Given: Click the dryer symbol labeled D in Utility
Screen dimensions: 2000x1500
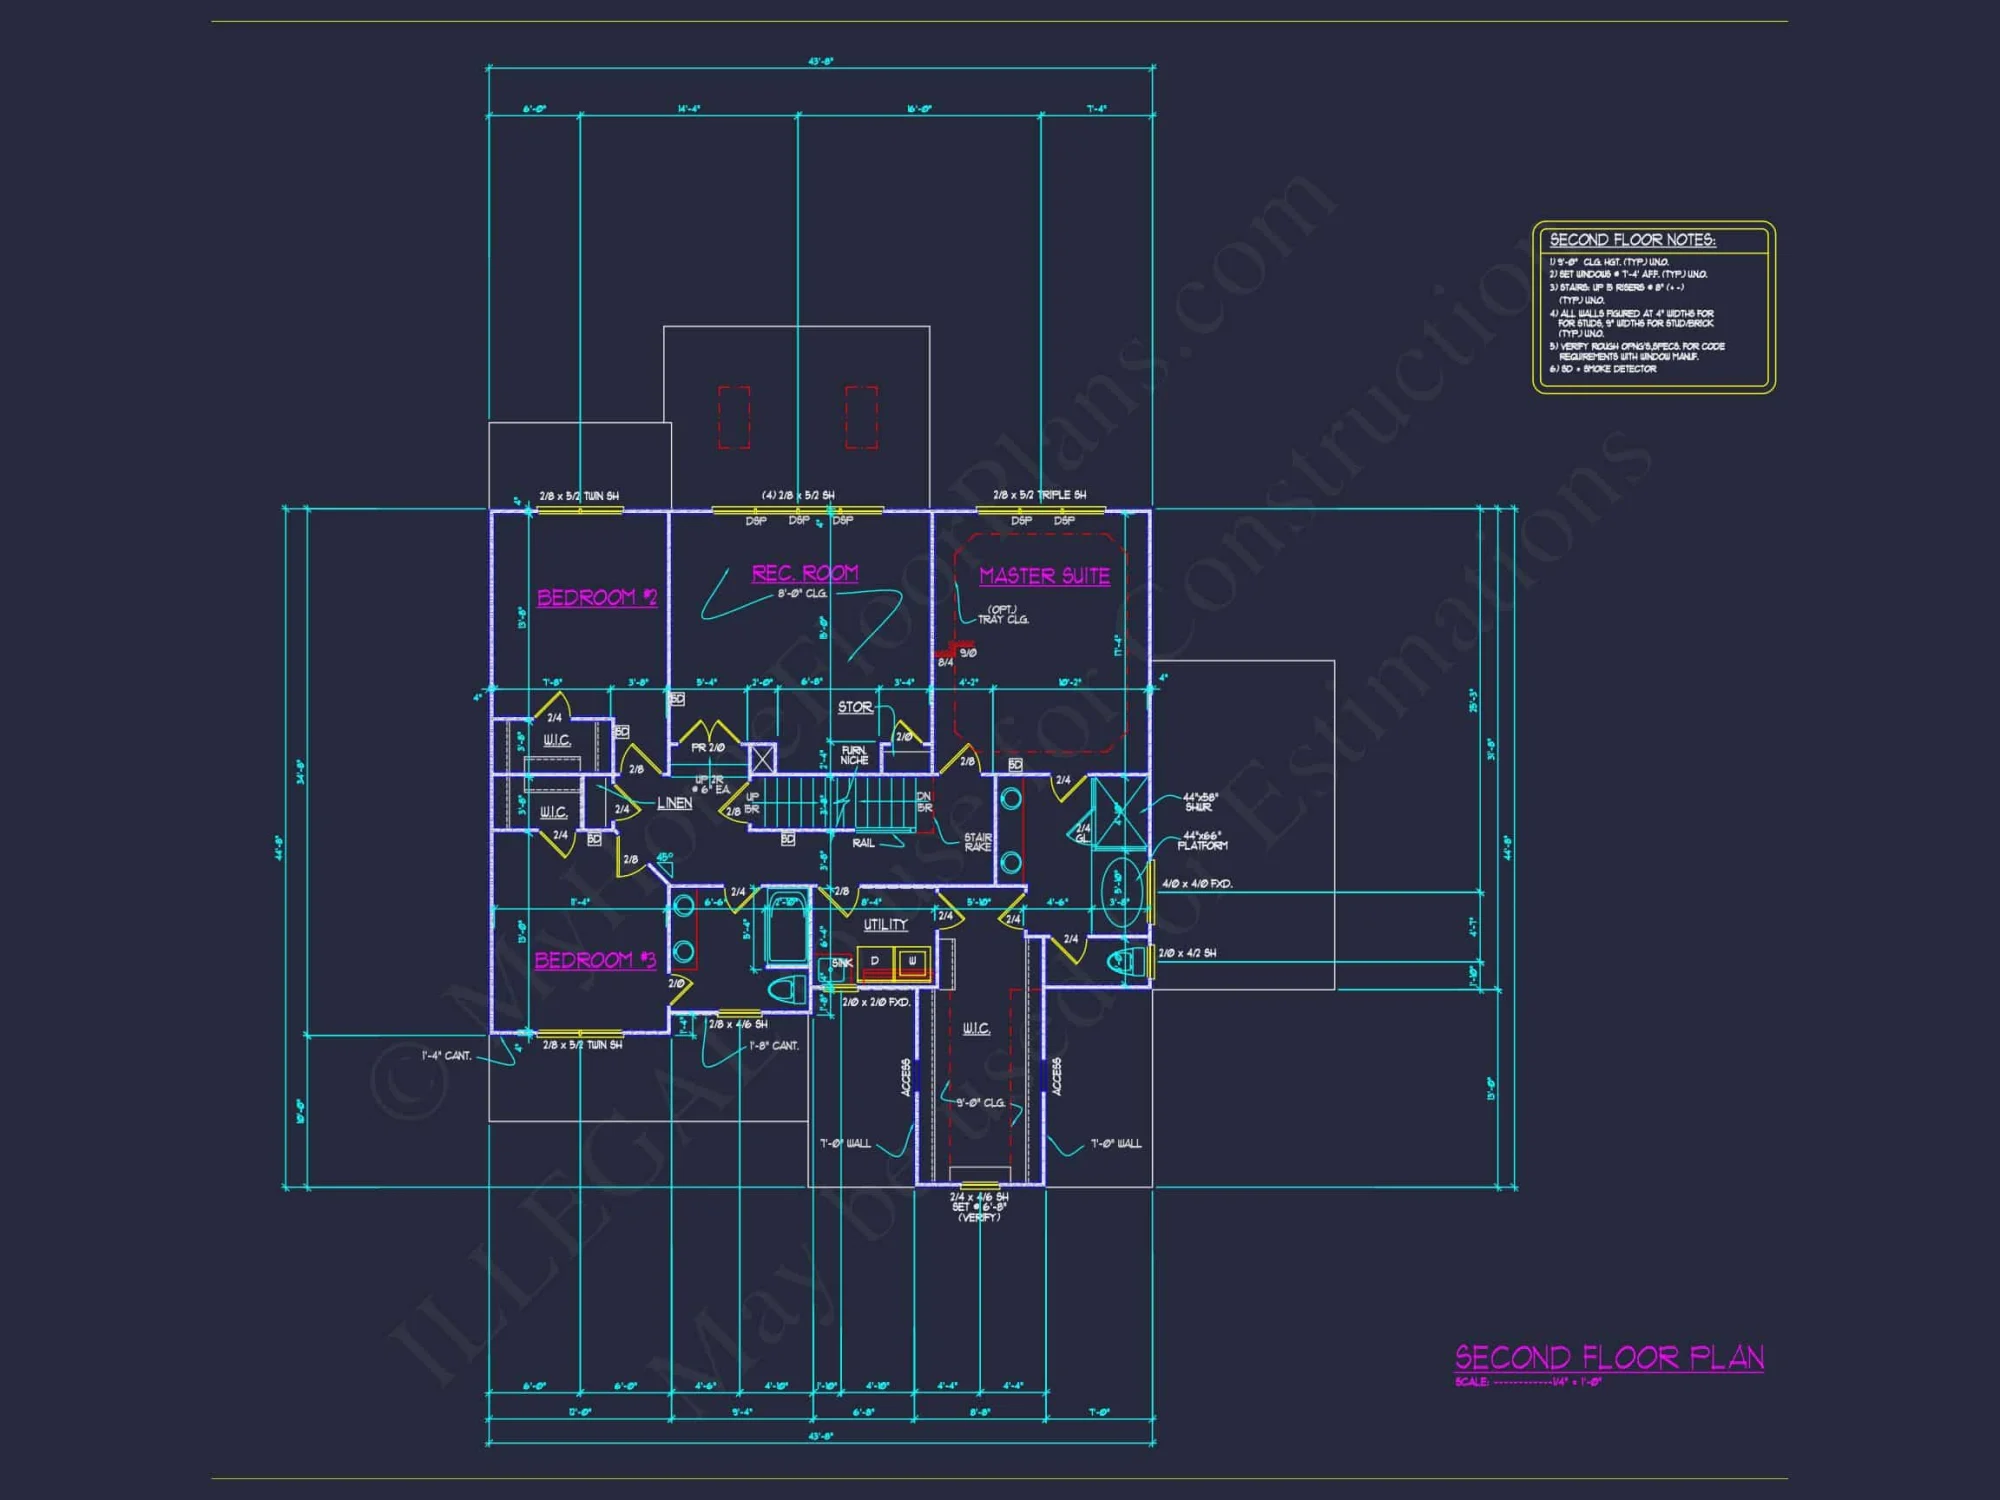Looking at the screenshot, I should click(x=874, y=961).
